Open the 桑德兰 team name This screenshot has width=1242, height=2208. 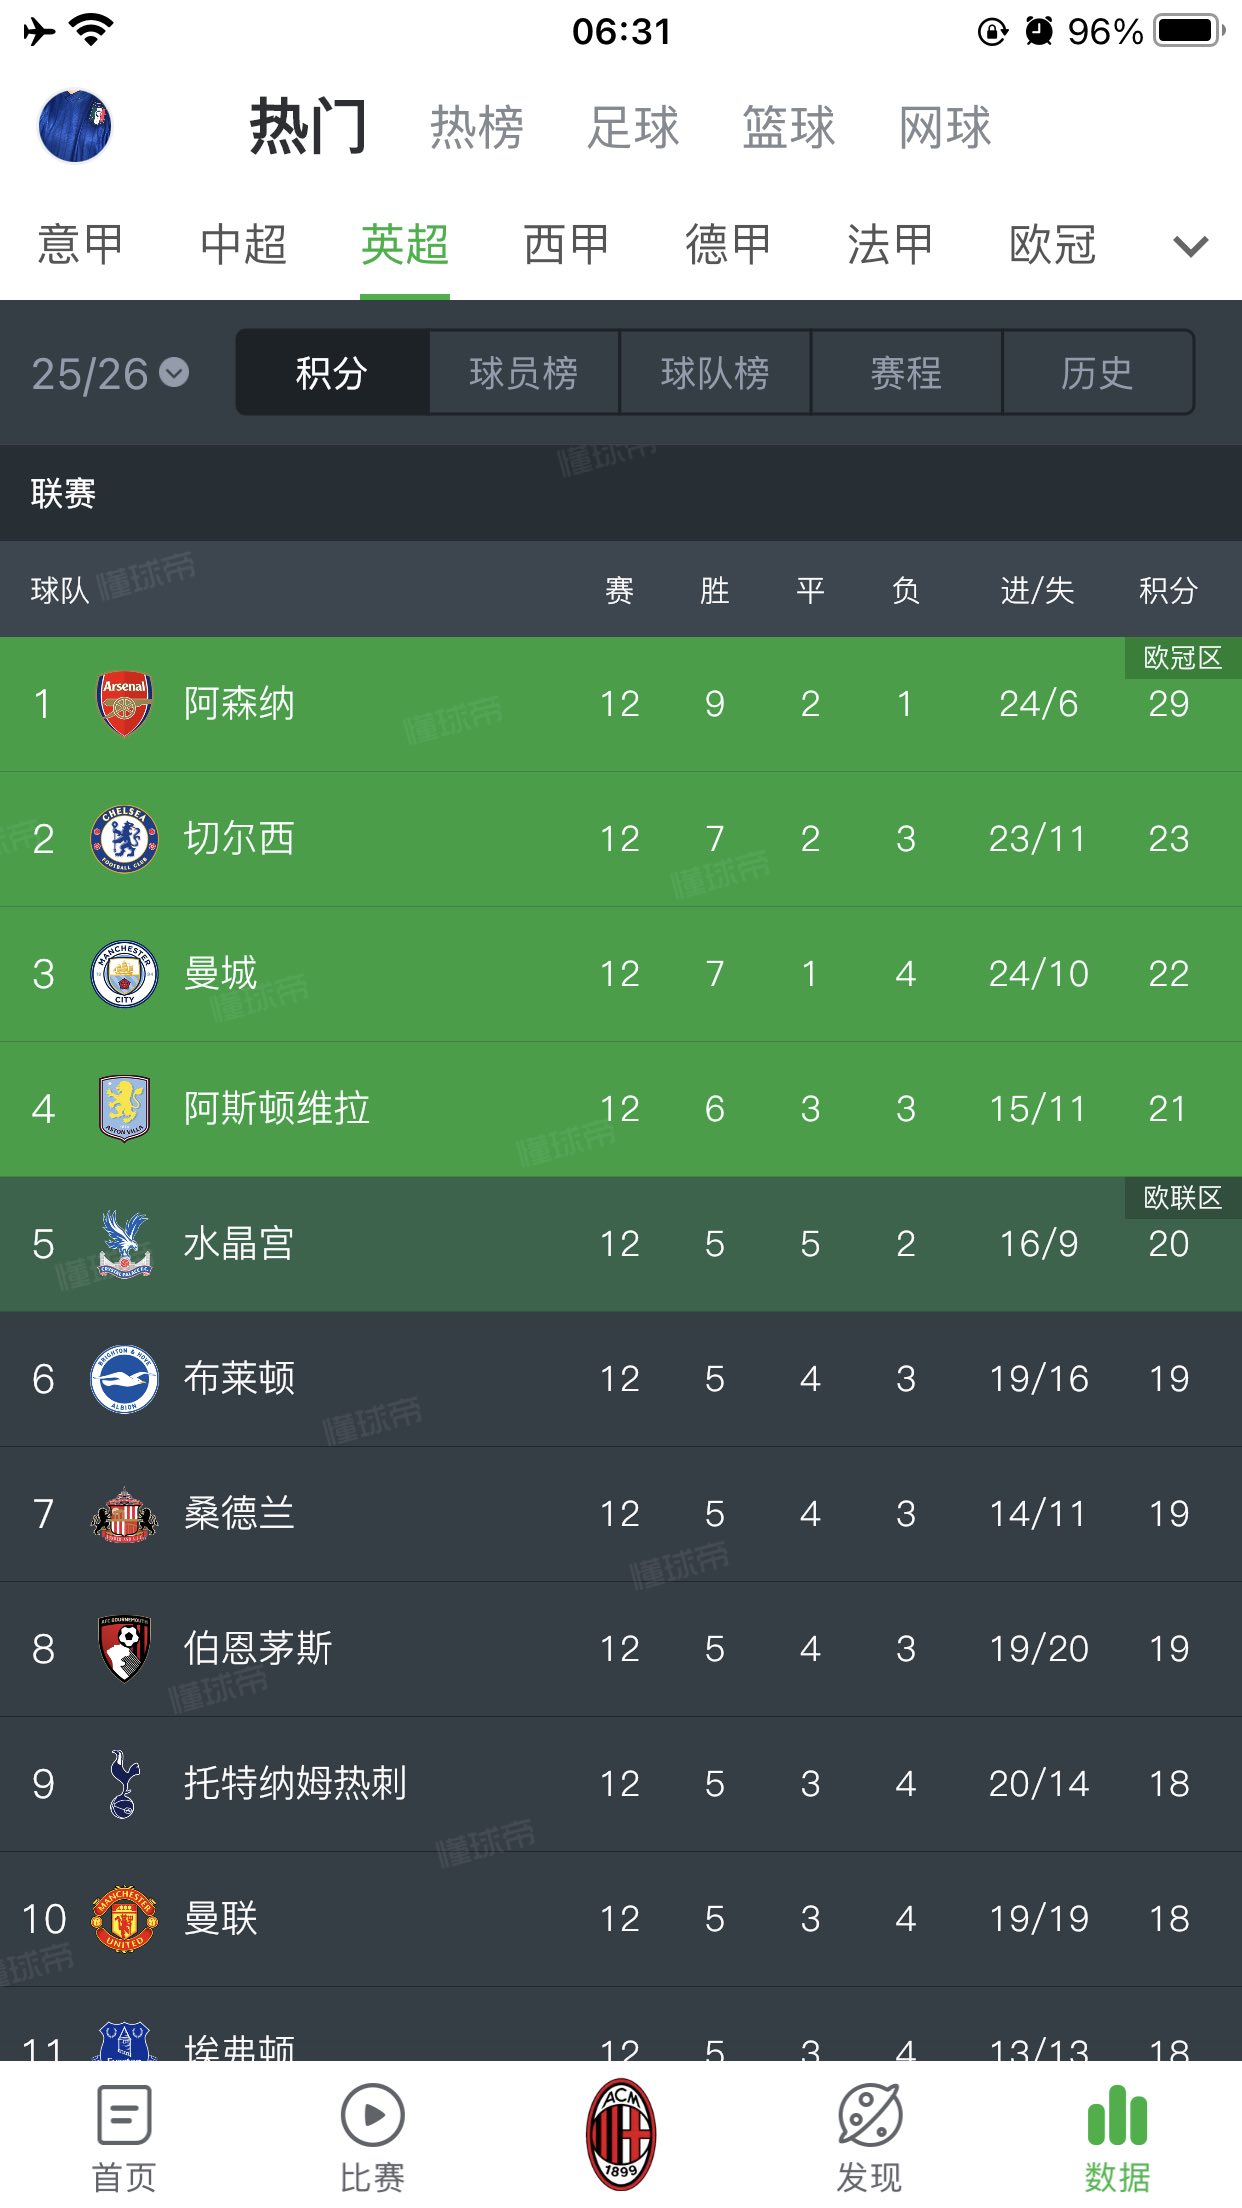[x=239, y=1514]
